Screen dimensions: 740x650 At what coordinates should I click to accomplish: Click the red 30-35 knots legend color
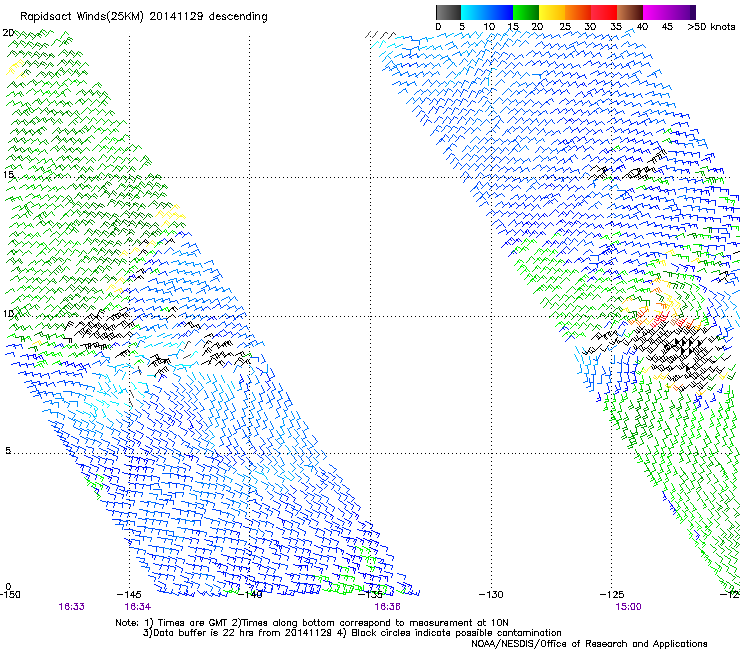pyautogui.click(x=604, y=12)
